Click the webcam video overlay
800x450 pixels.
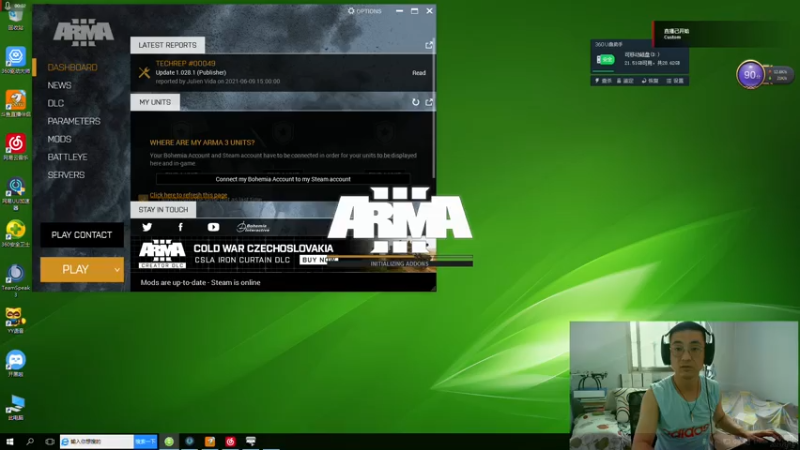tap(684, 385)
